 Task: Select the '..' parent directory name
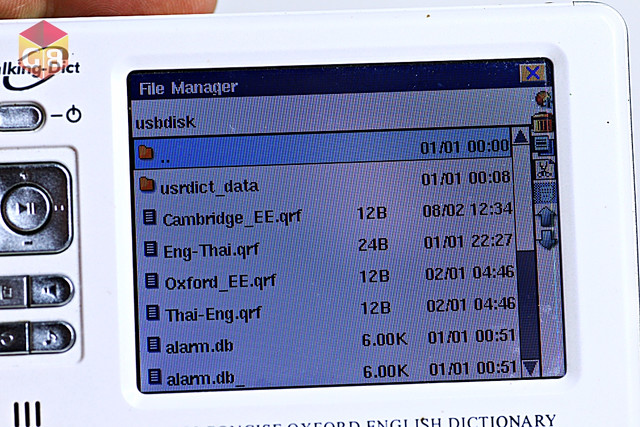click(165, 160)
